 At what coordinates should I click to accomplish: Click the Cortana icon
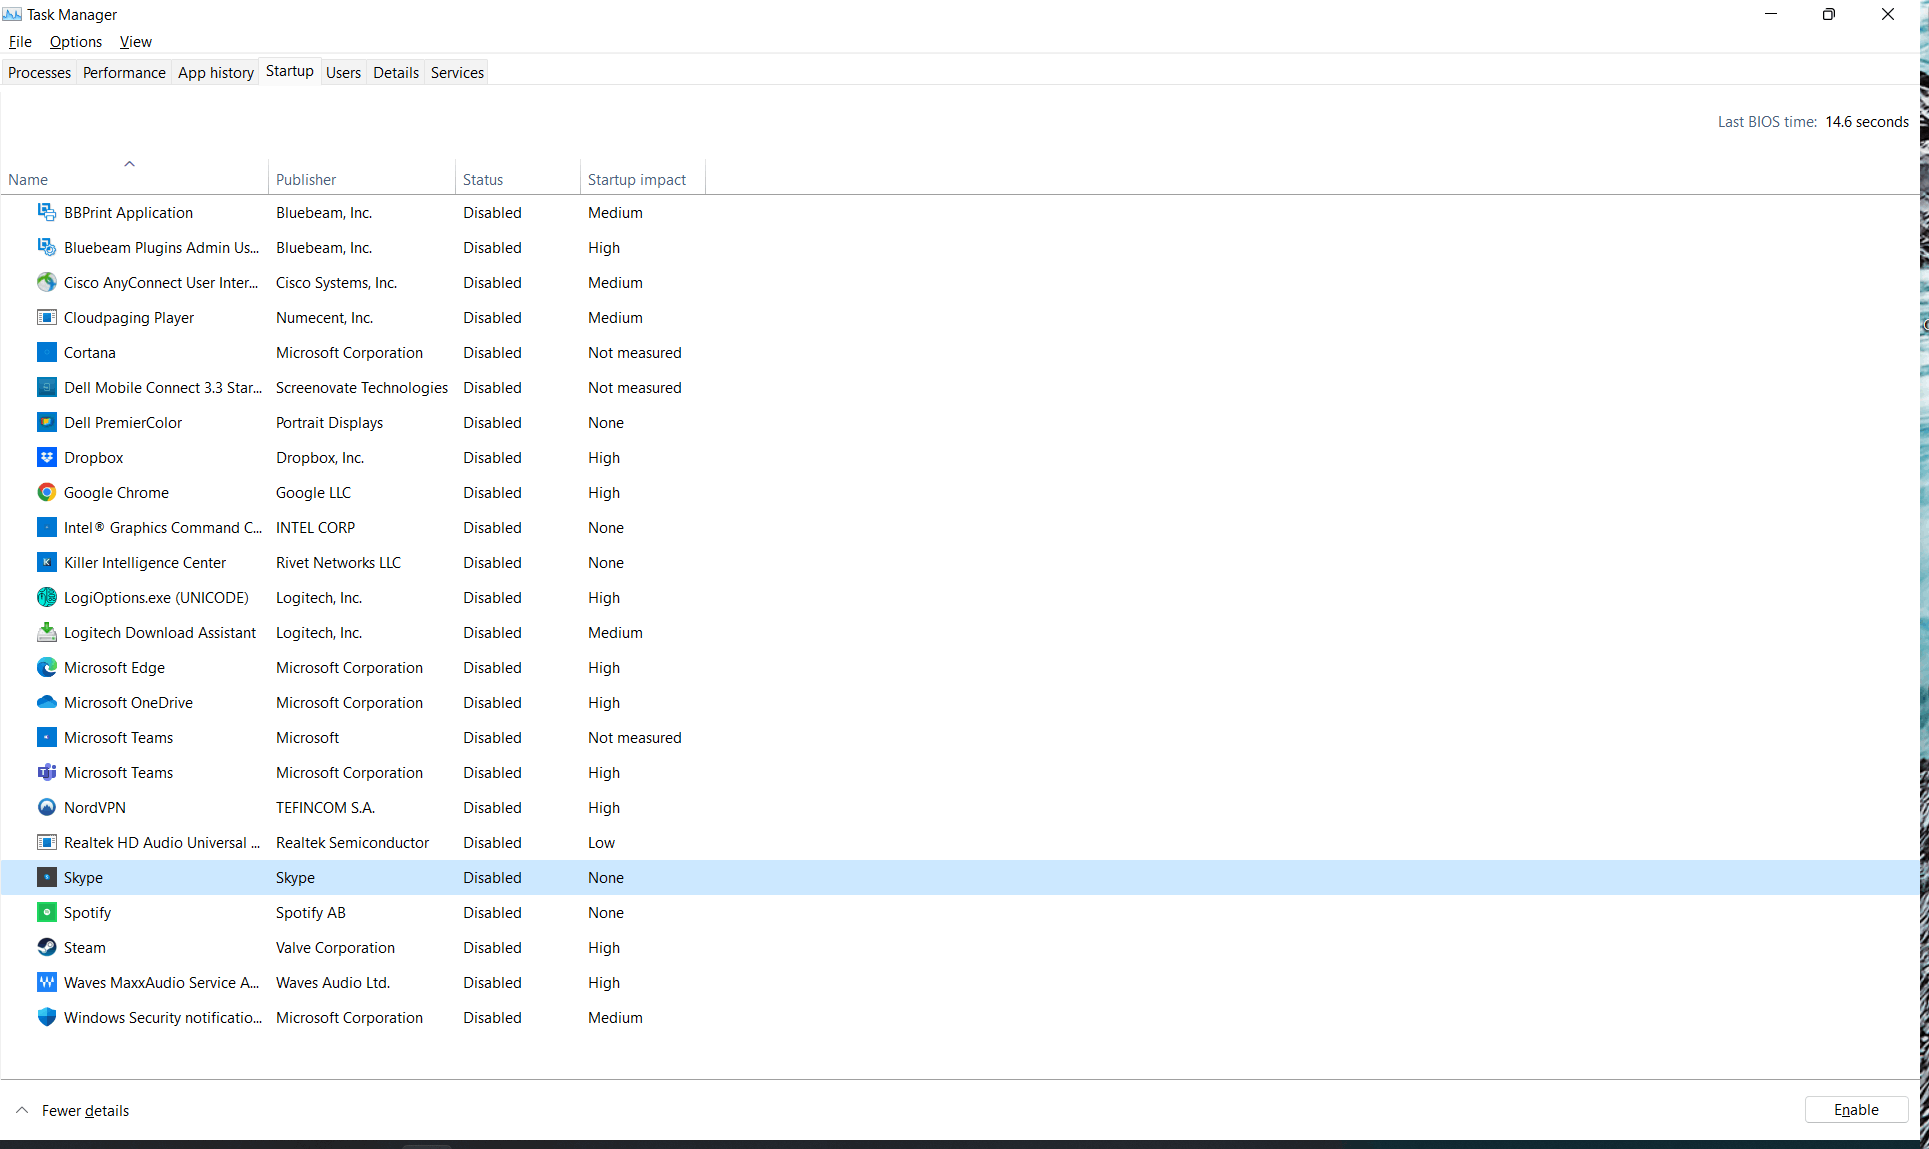(46, 352)
